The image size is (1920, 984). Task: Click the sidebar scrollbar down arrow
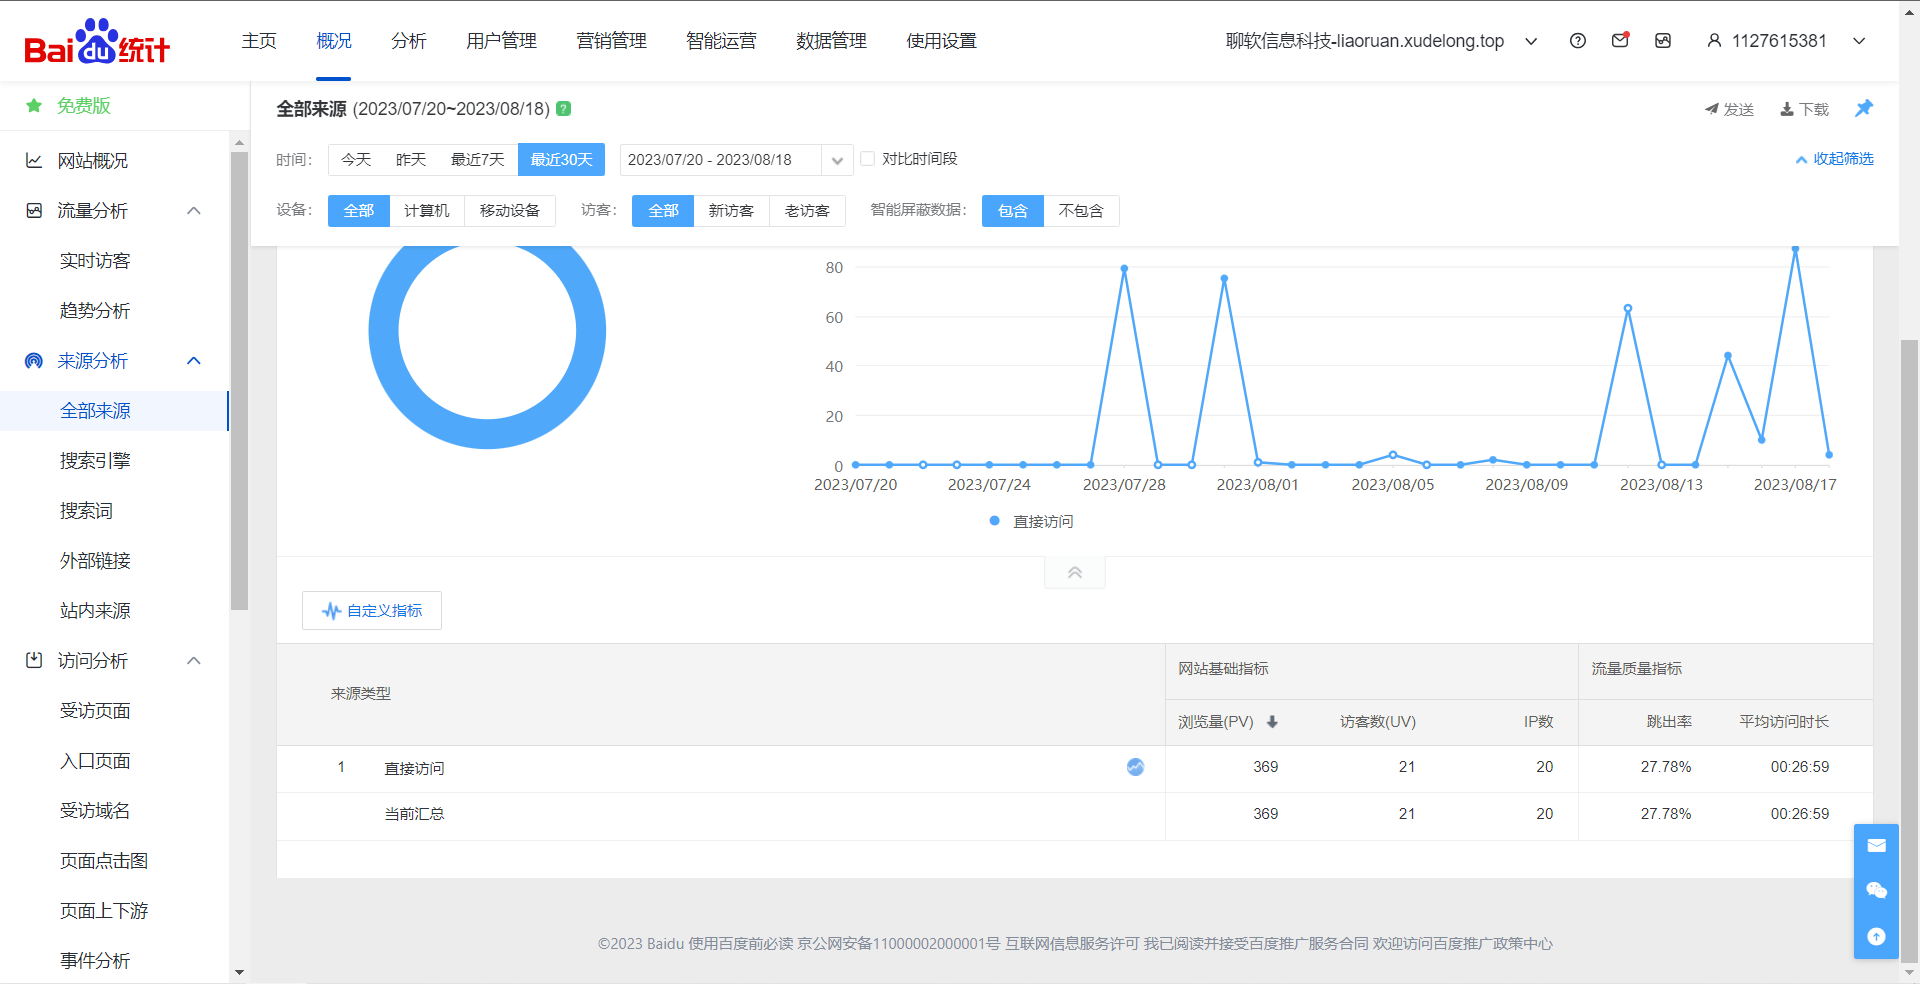[x=239, y=972]
